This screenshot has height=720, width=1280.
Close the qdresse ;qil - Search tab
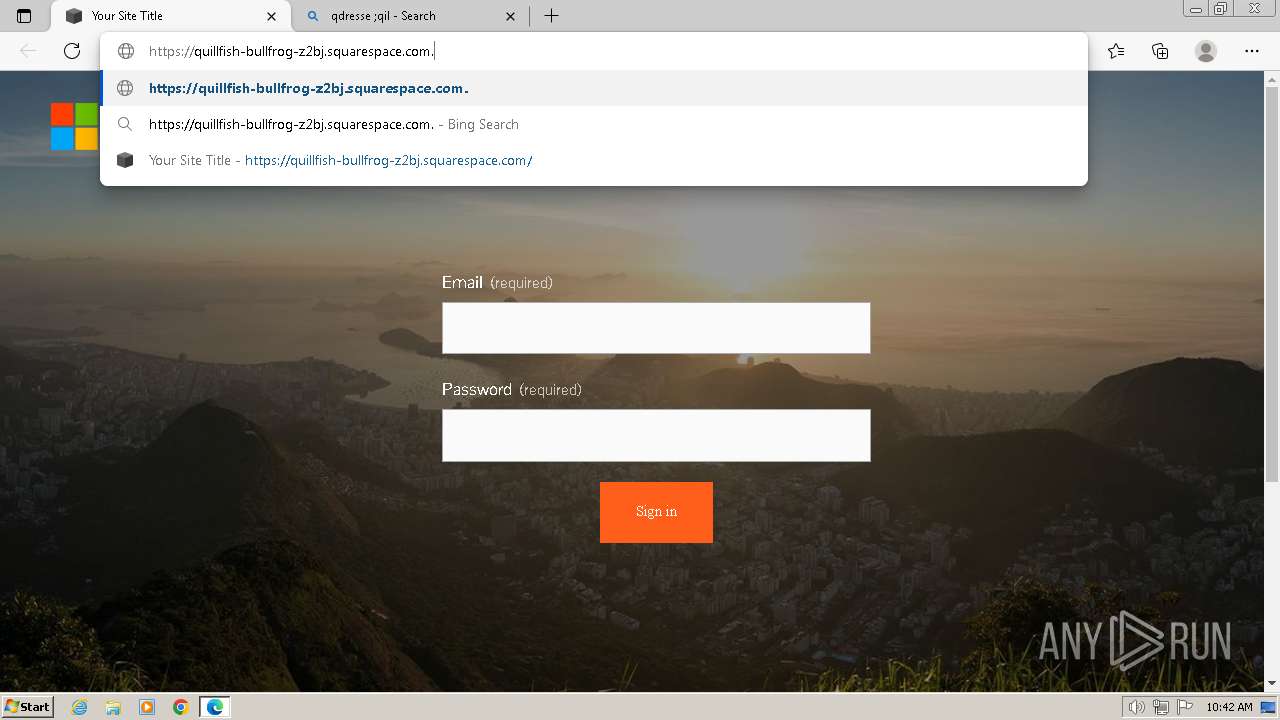[511, 16]
